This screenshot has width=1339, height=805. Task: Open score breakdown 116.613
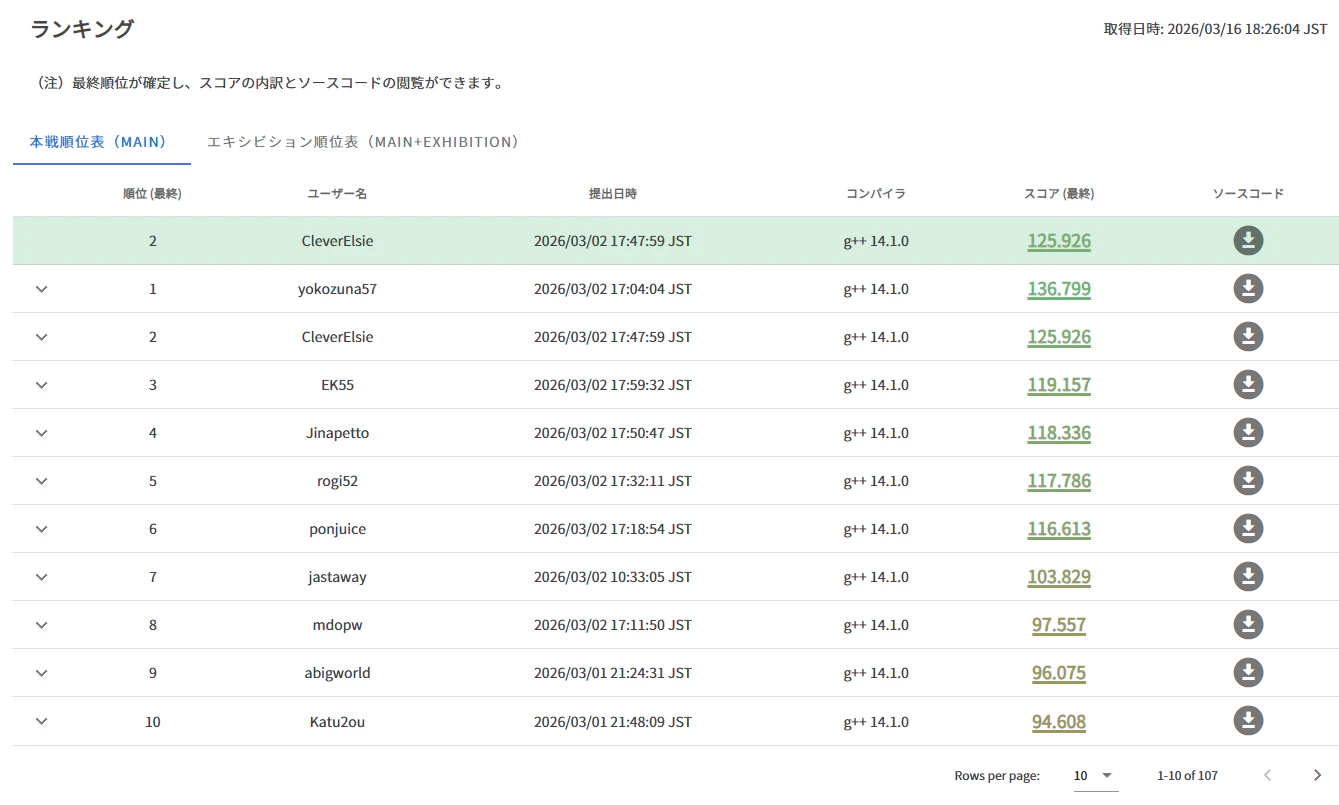coord(1059,529)
